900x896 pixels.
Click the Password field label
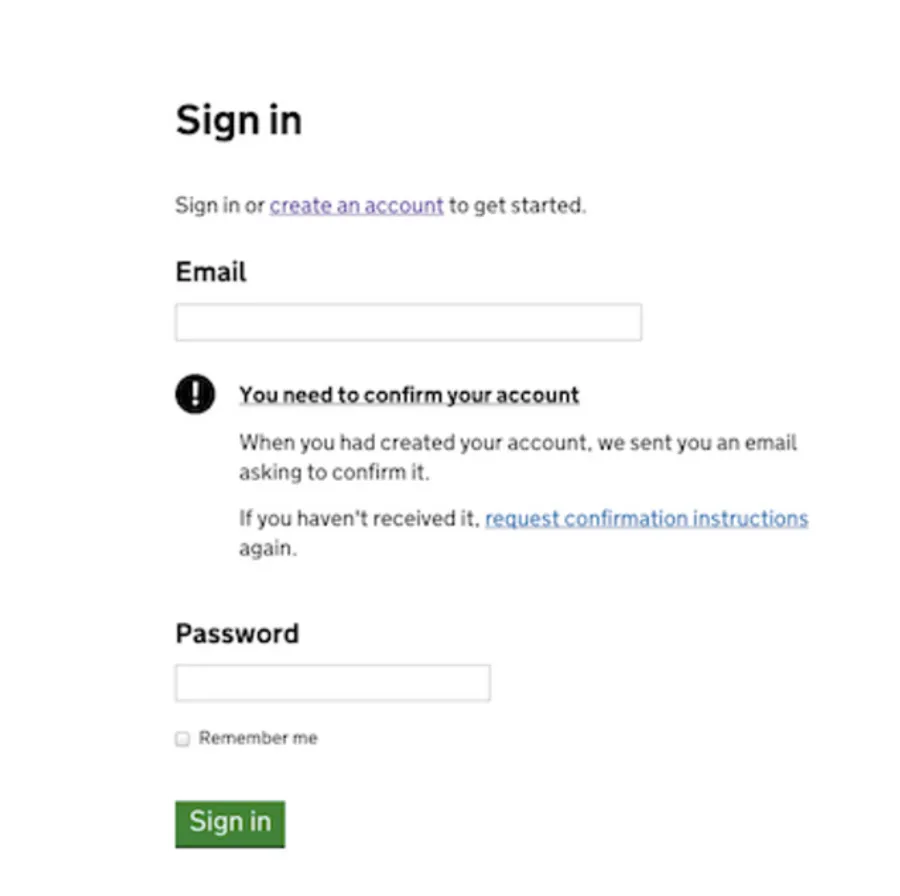[237, 634]
